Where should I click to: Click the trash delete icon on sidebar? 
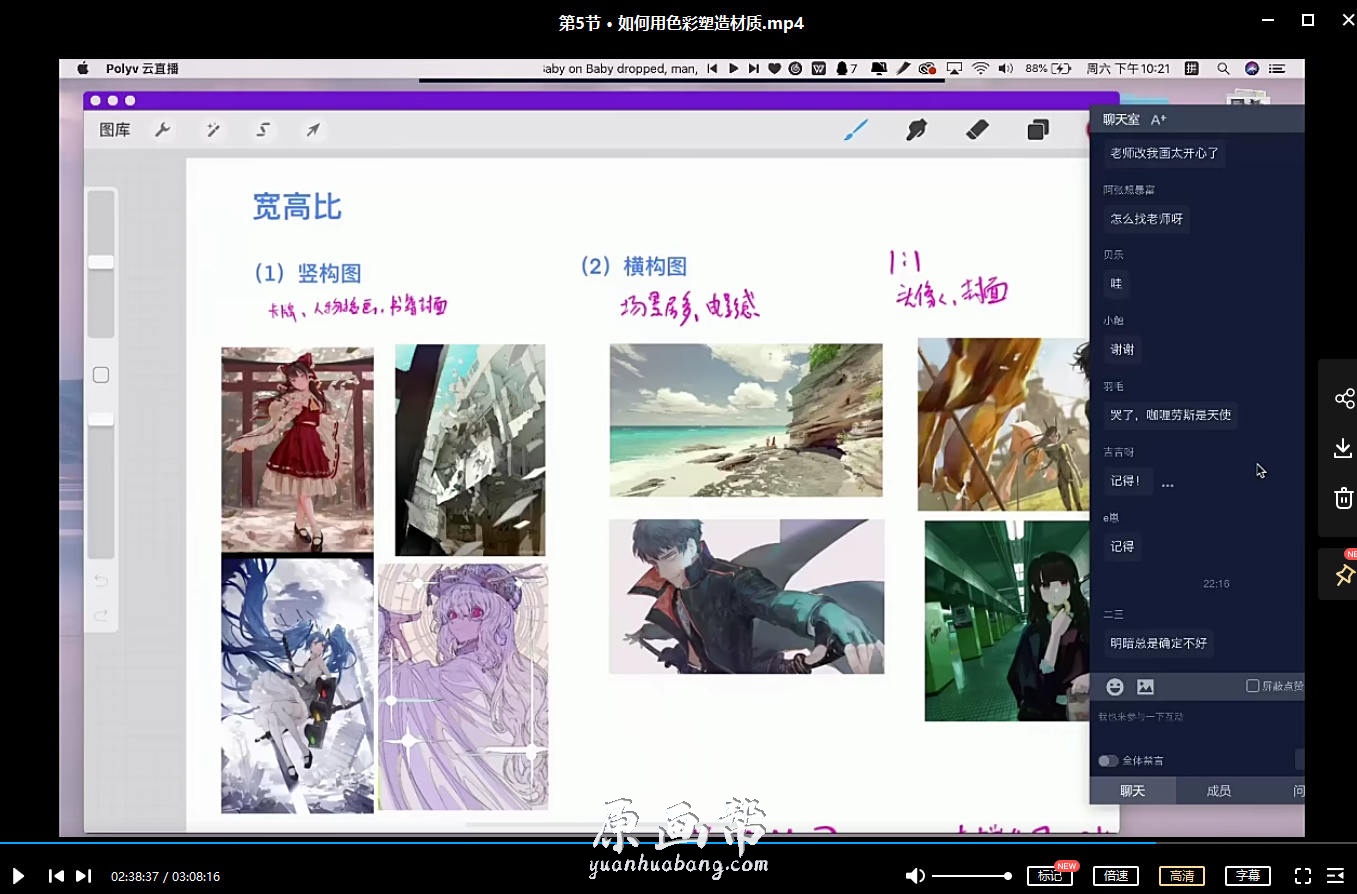[1343, 498]
